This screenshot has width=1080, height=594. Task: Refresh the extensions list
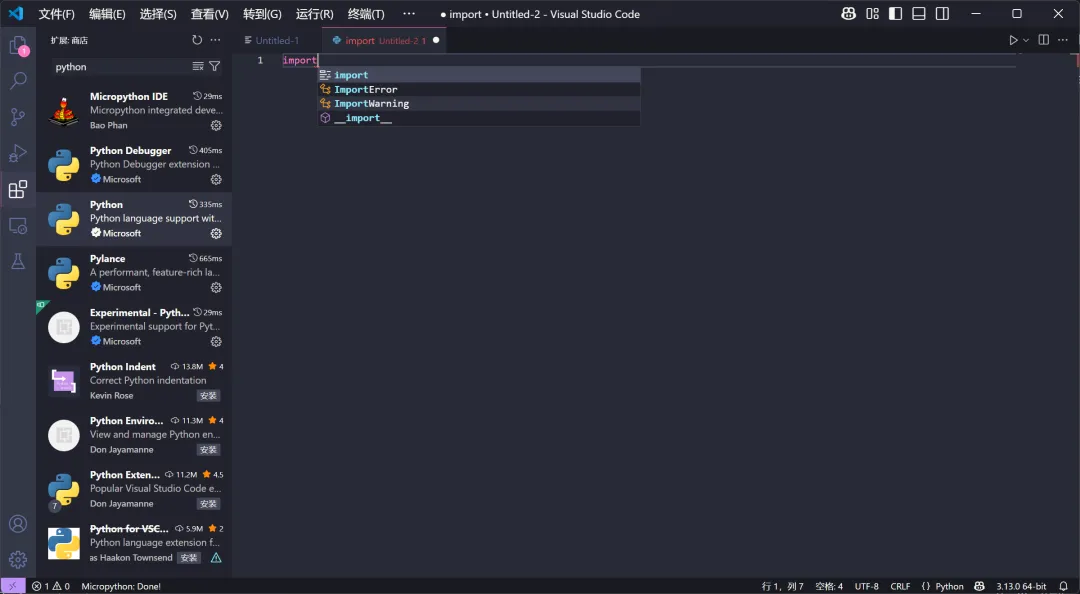click(197, 40)
